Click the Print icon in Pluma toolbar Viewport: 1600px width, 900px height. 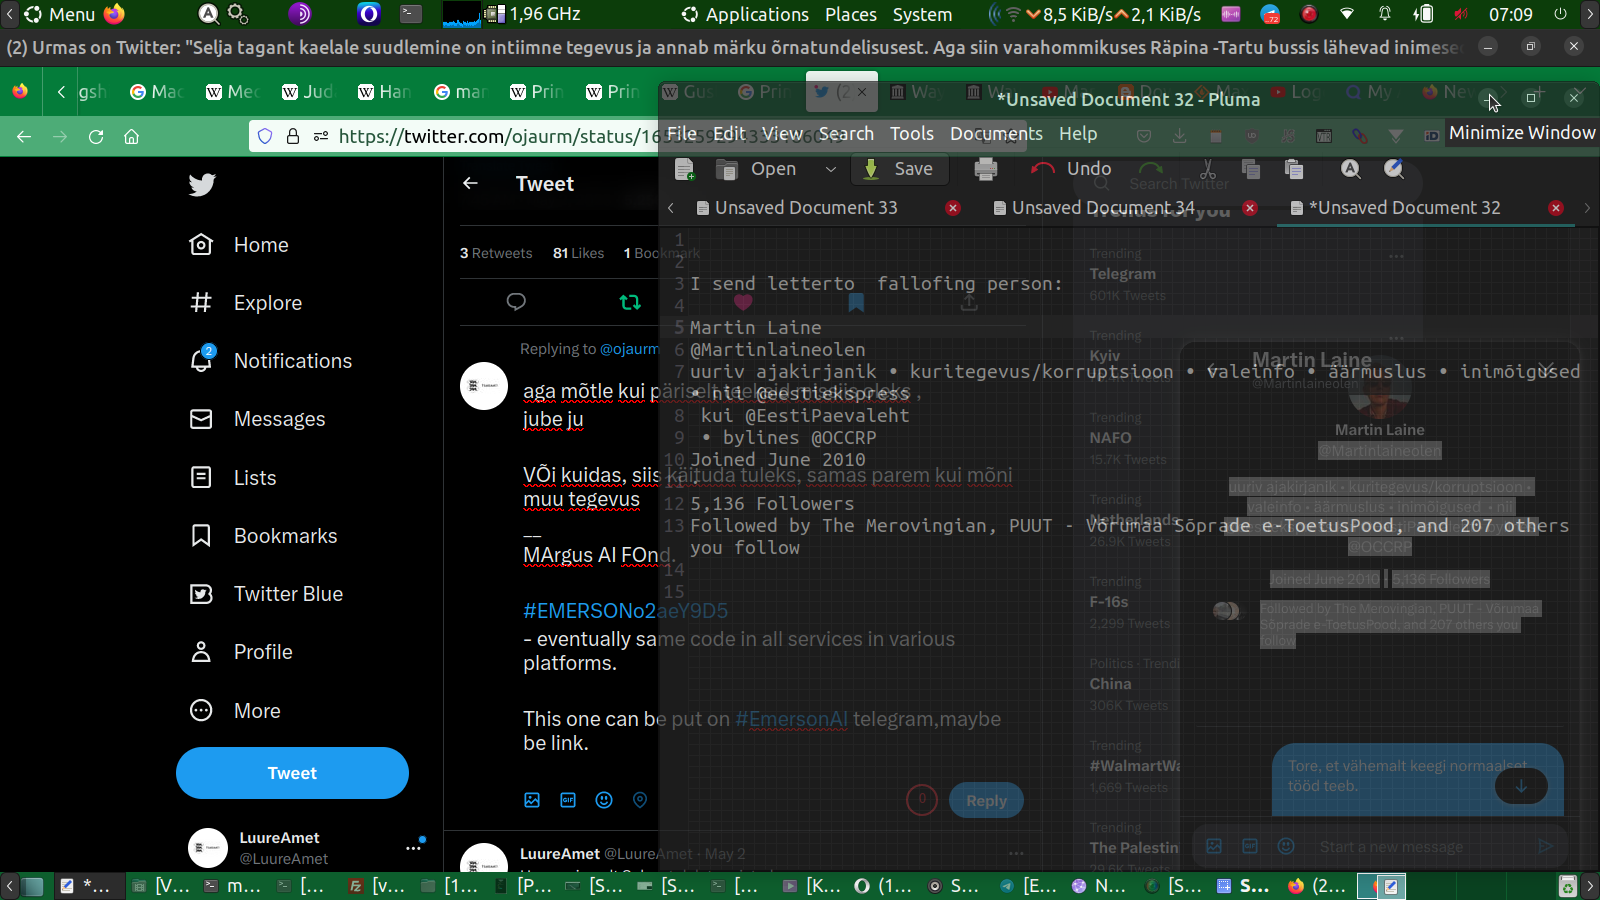tap(985, 170)
